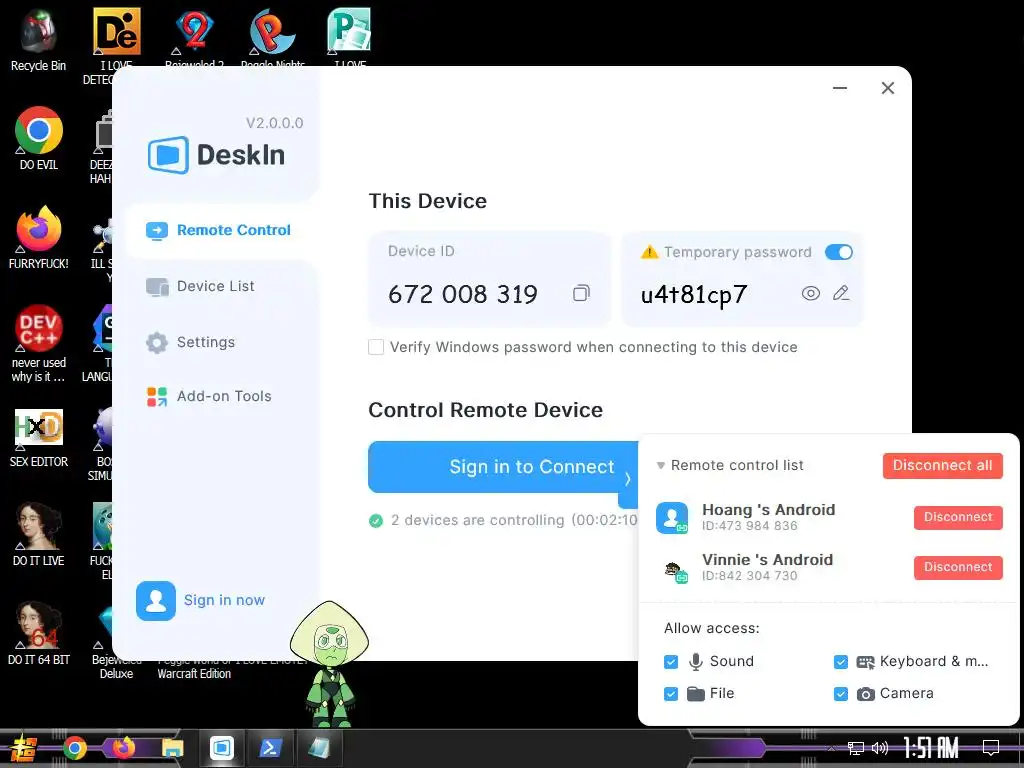Open the Settings tab in DeskIn
This screenshot has height=768, width=1024.
(191, 342)
